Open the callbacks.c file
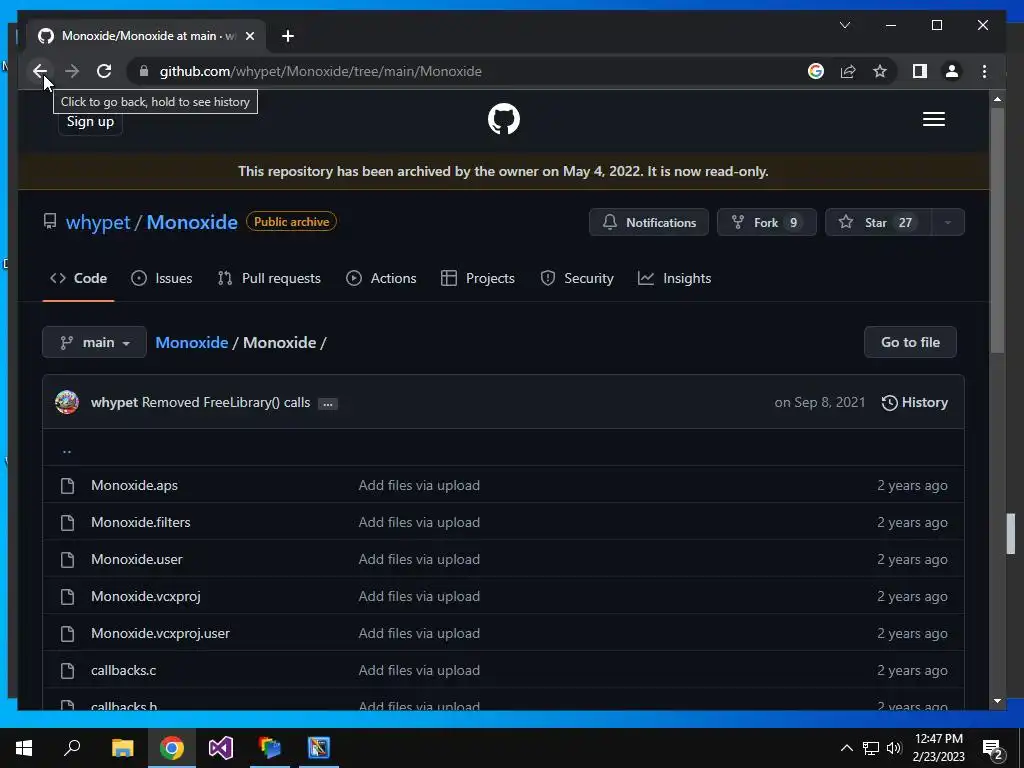This screenshot has width=1024, height=768. (123, 671)
